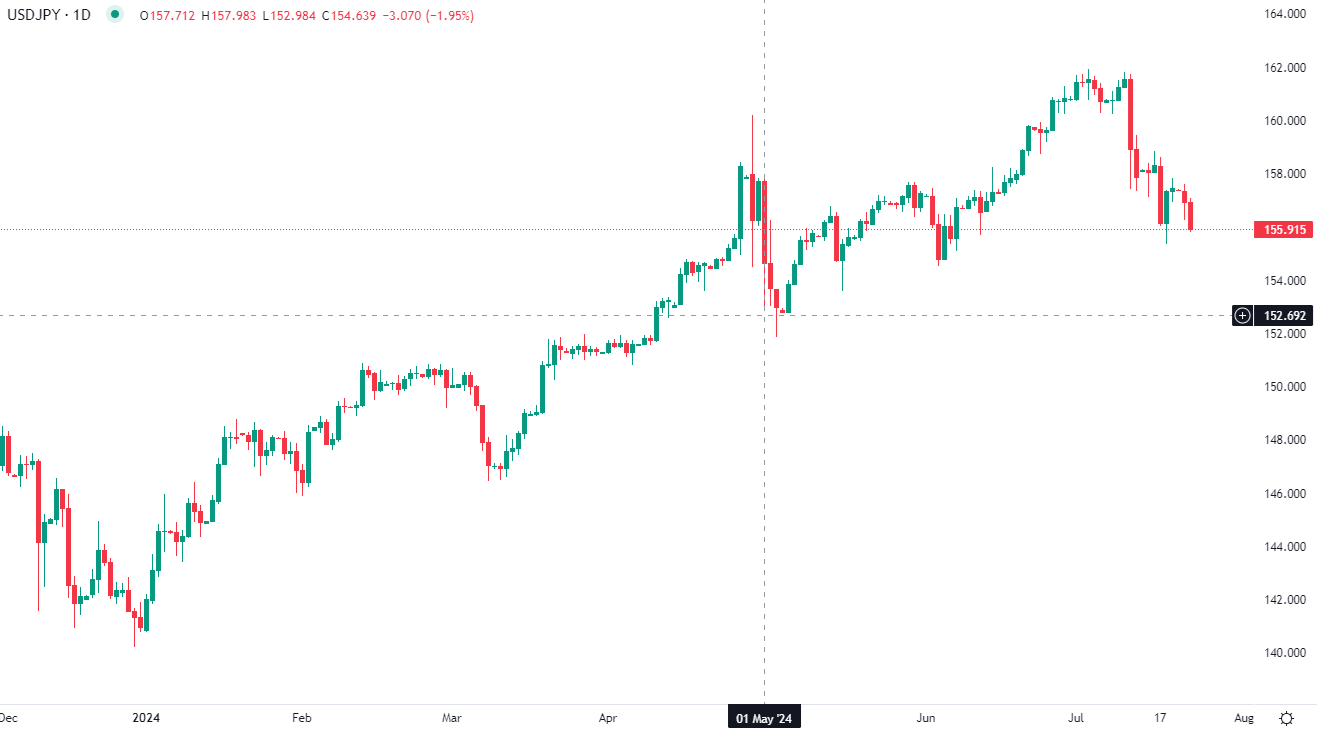Click the Aug label on time axis
1327x744 pixels.
click(1244, 718)
